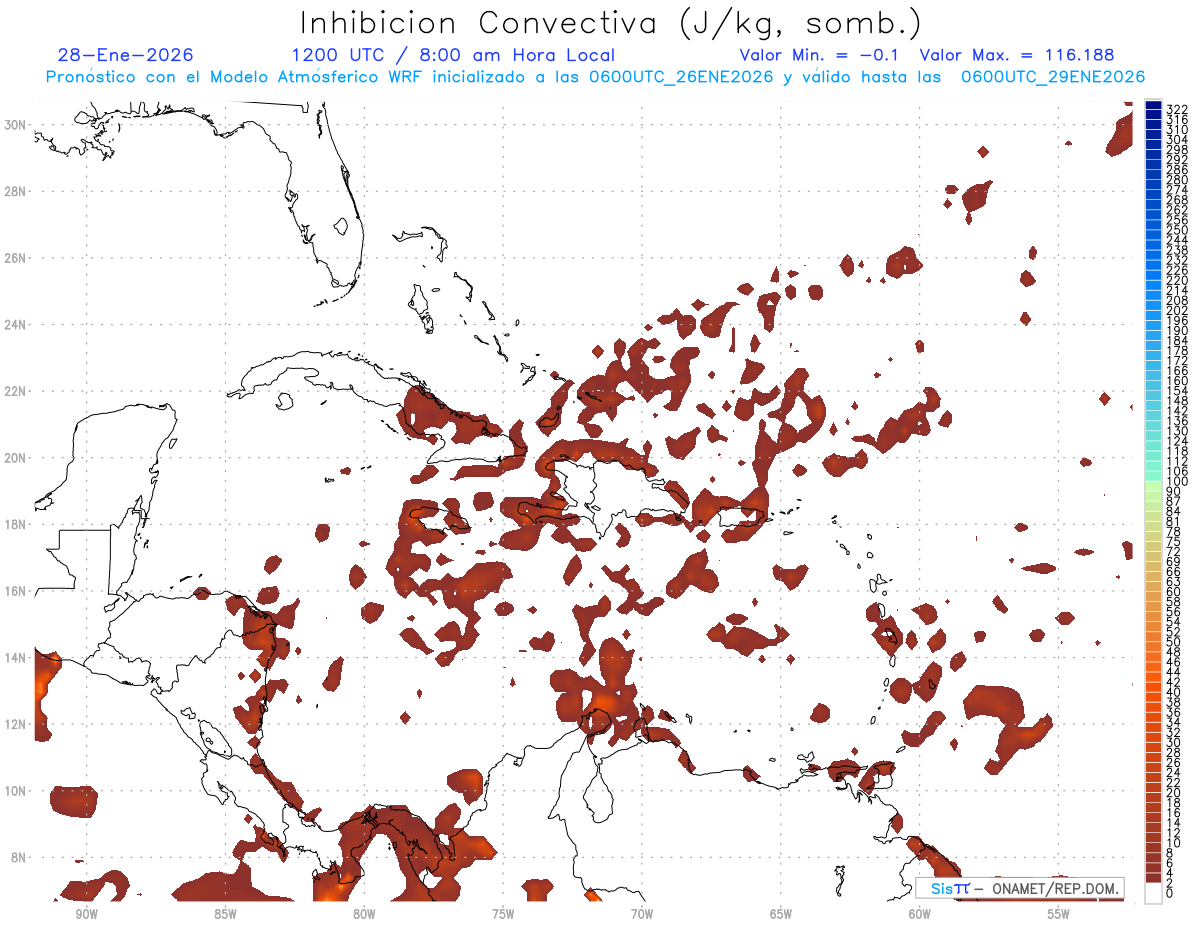Click the initialization time '0600UTC_26ENE2026'
This screenshot has width=1200, height=927.
(681, 77)
